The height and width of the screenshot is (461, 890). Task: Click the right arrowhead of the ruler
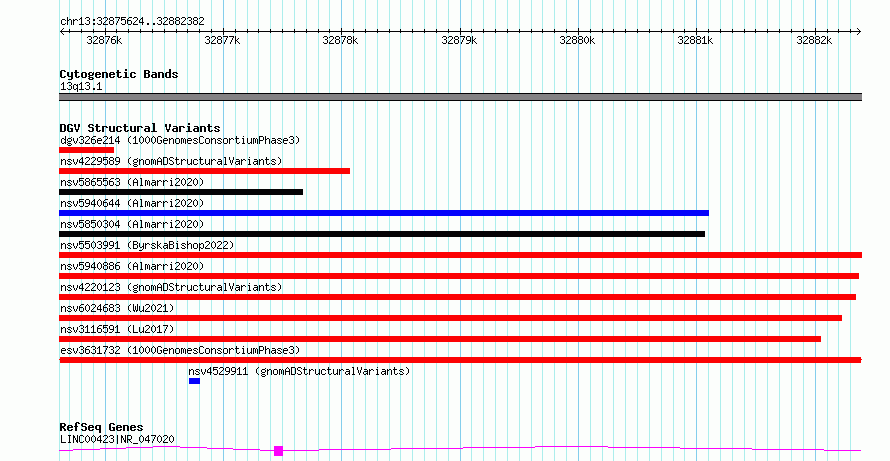tap(859, 32)
